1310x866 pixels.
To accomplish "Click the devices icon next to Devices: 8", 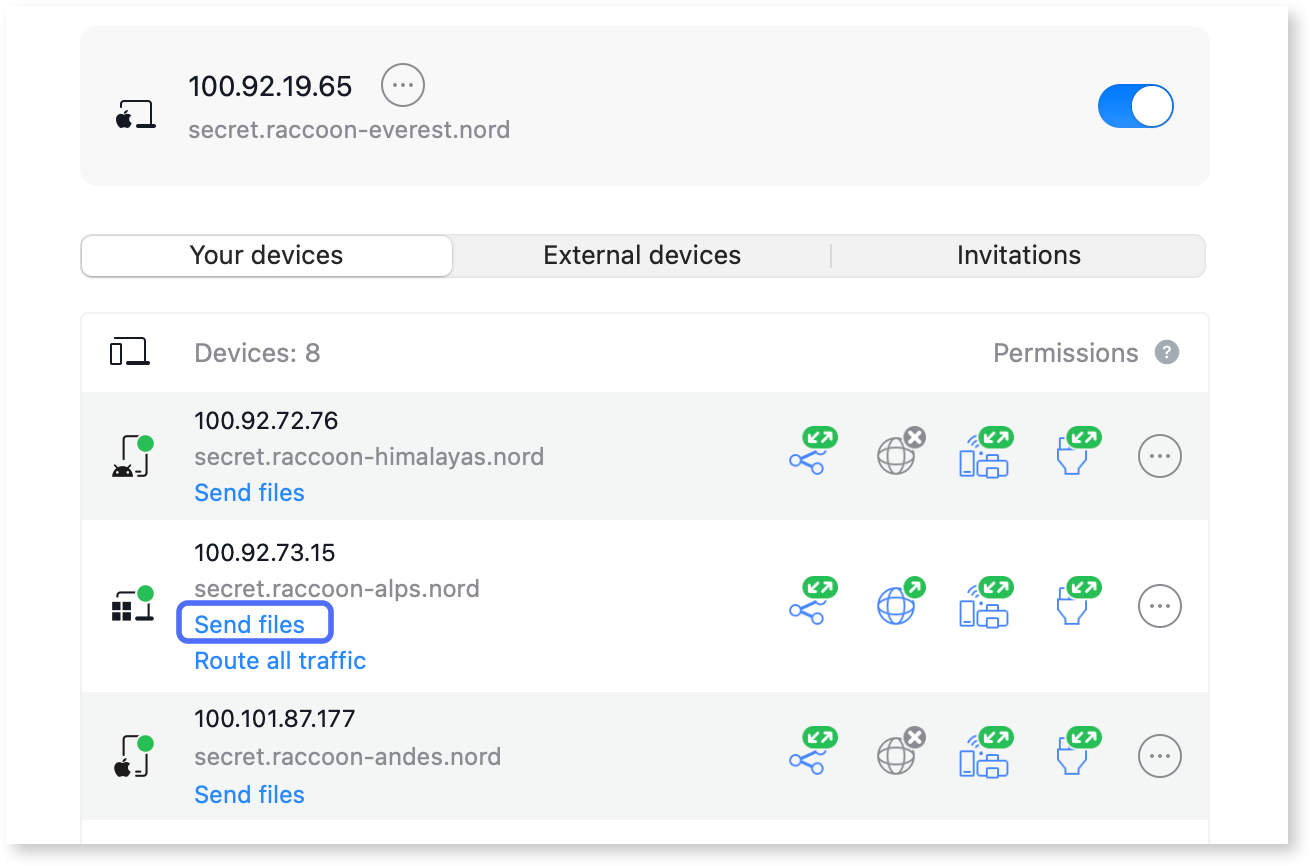I will [x=134, y=352].
